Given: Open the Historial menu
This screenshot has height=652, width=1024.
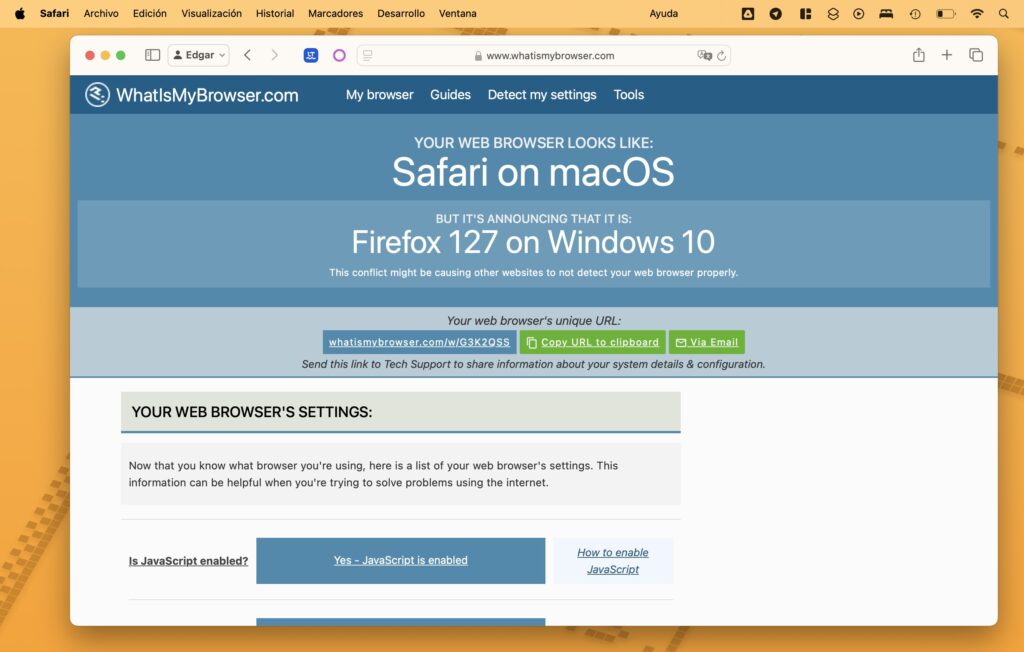Looking at the screenshot, I should point(275,13).
